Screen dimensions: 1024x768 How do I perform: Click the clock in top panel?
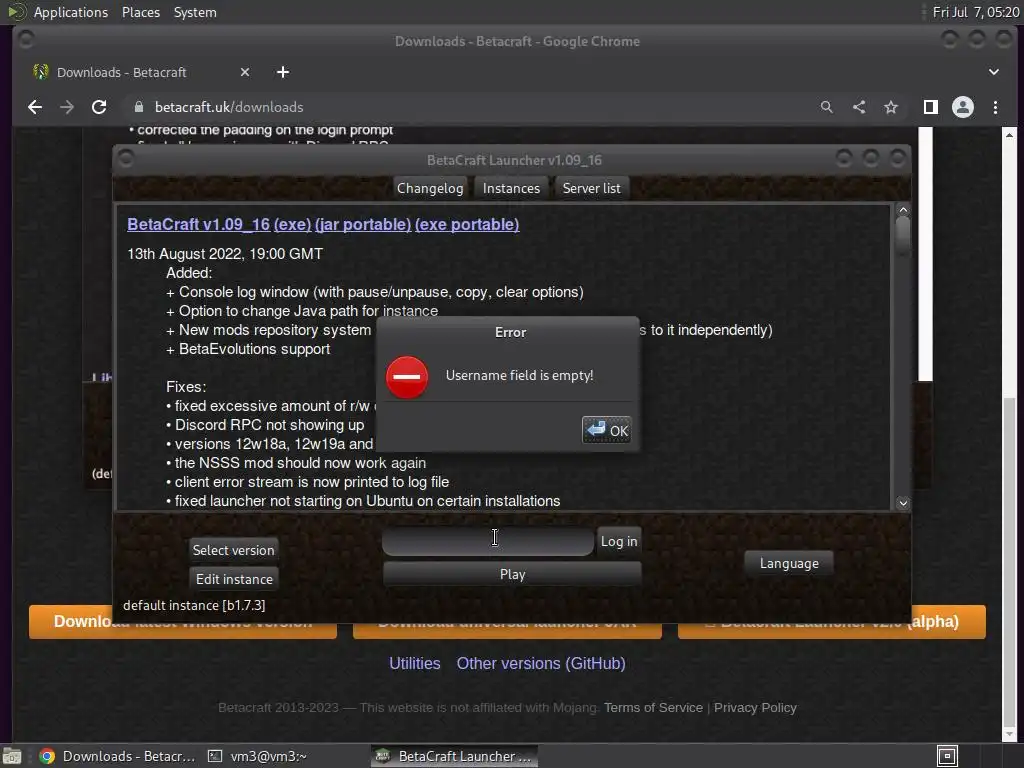[976, 12]
